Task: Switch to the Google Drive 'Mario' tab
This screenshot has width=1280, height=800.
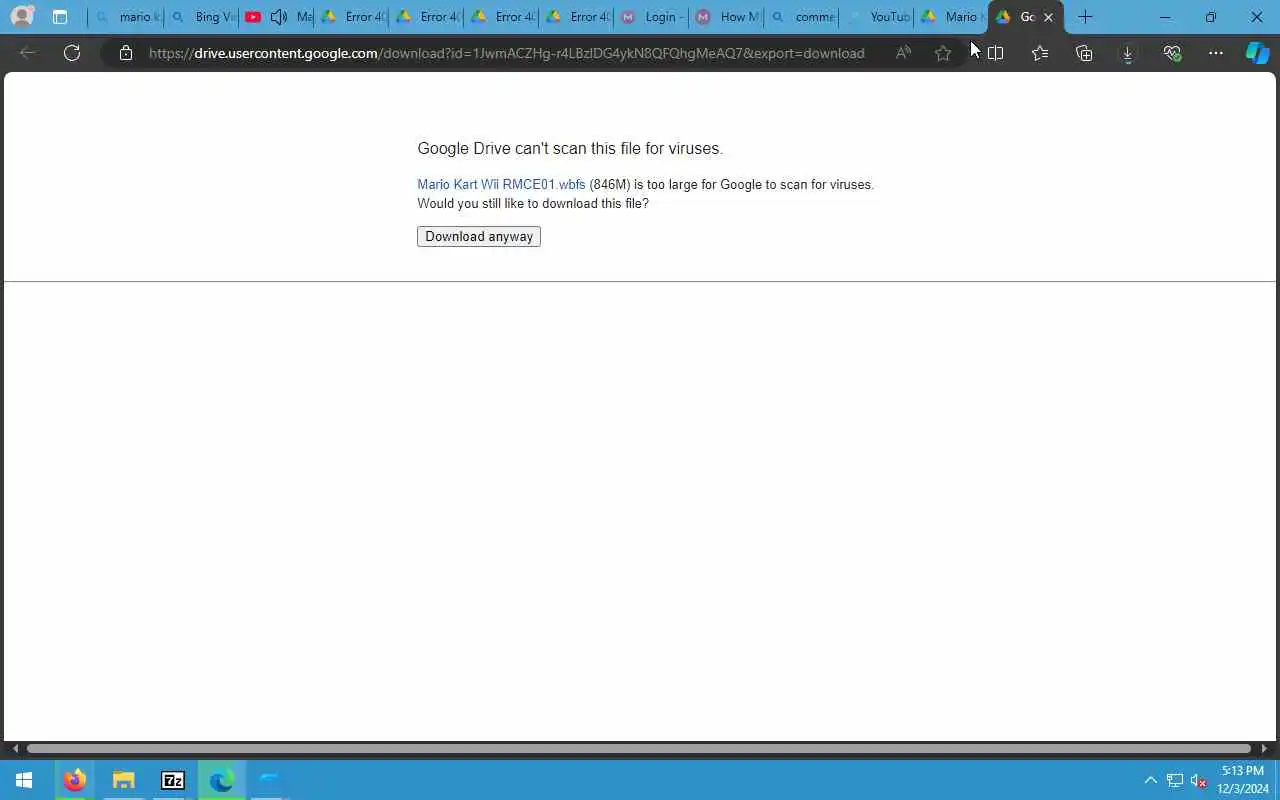Action: [x=952, y=17]
